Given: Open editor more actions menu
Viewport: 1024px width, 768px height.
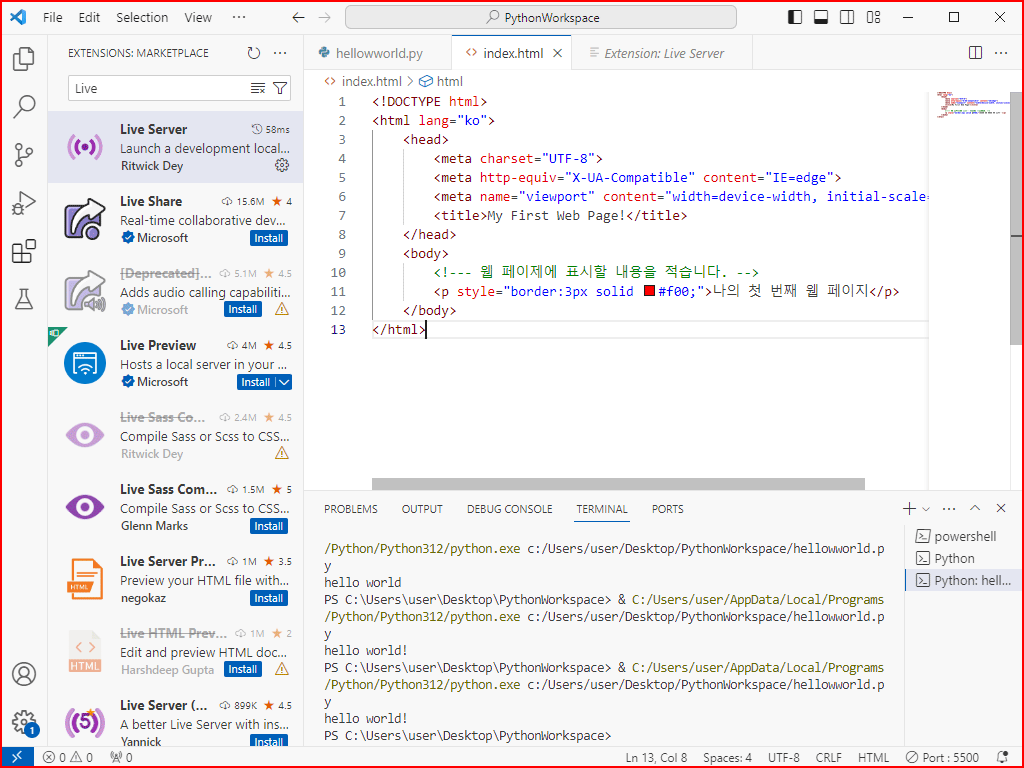Looking at the screenshot, I should pos(1000,53).
